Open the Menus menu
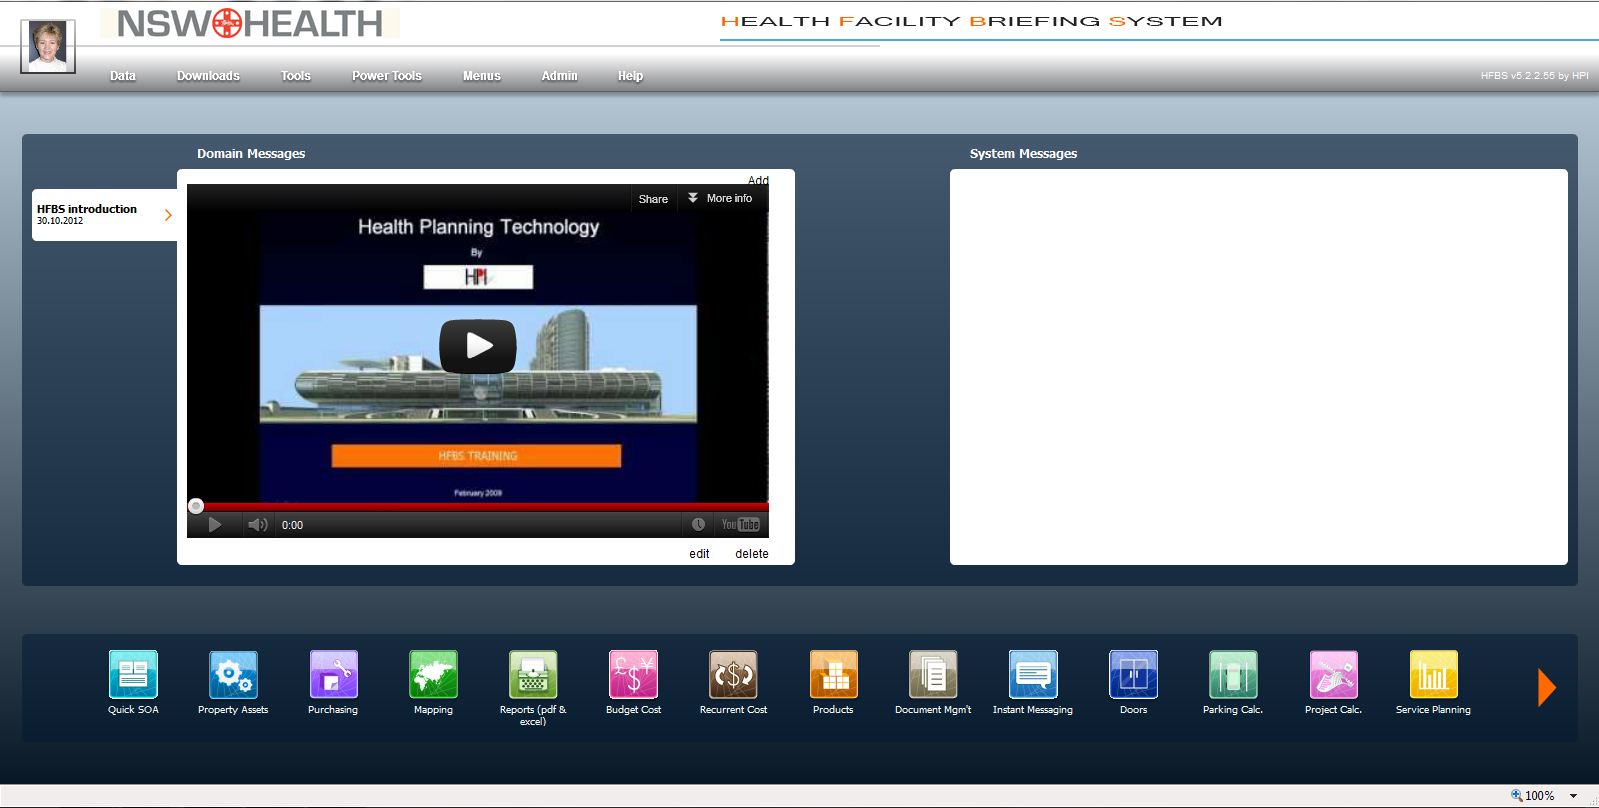The width and height of the screenshot is (1599, 808). coord(482,76)
